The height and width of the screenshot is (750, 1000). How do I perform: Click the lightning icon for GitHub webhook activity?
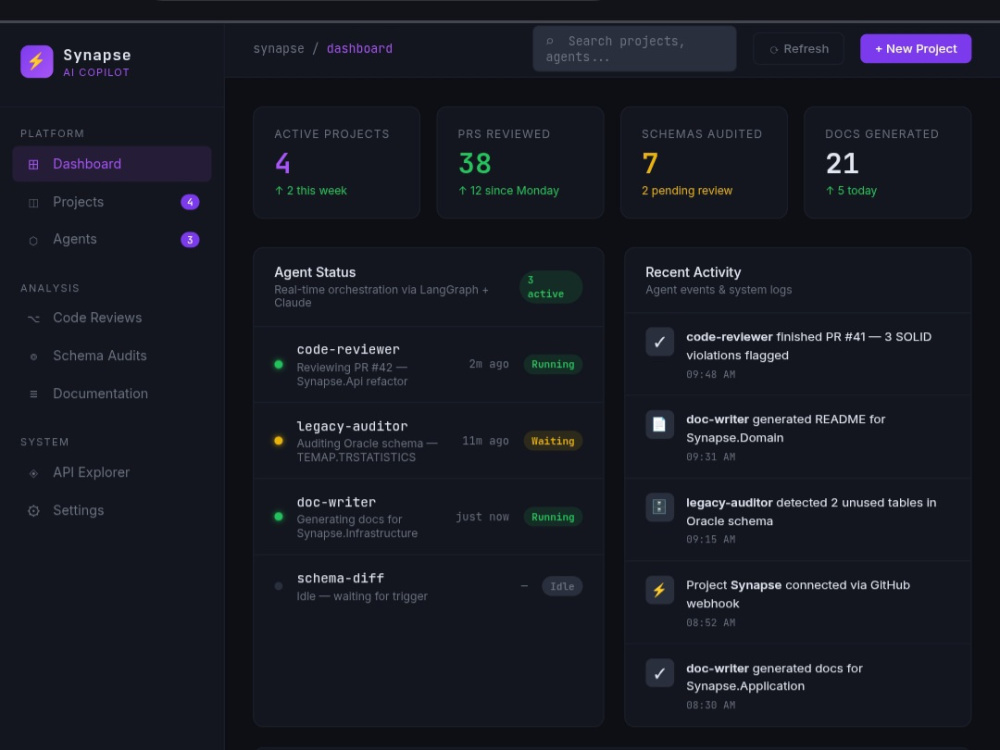659,590
